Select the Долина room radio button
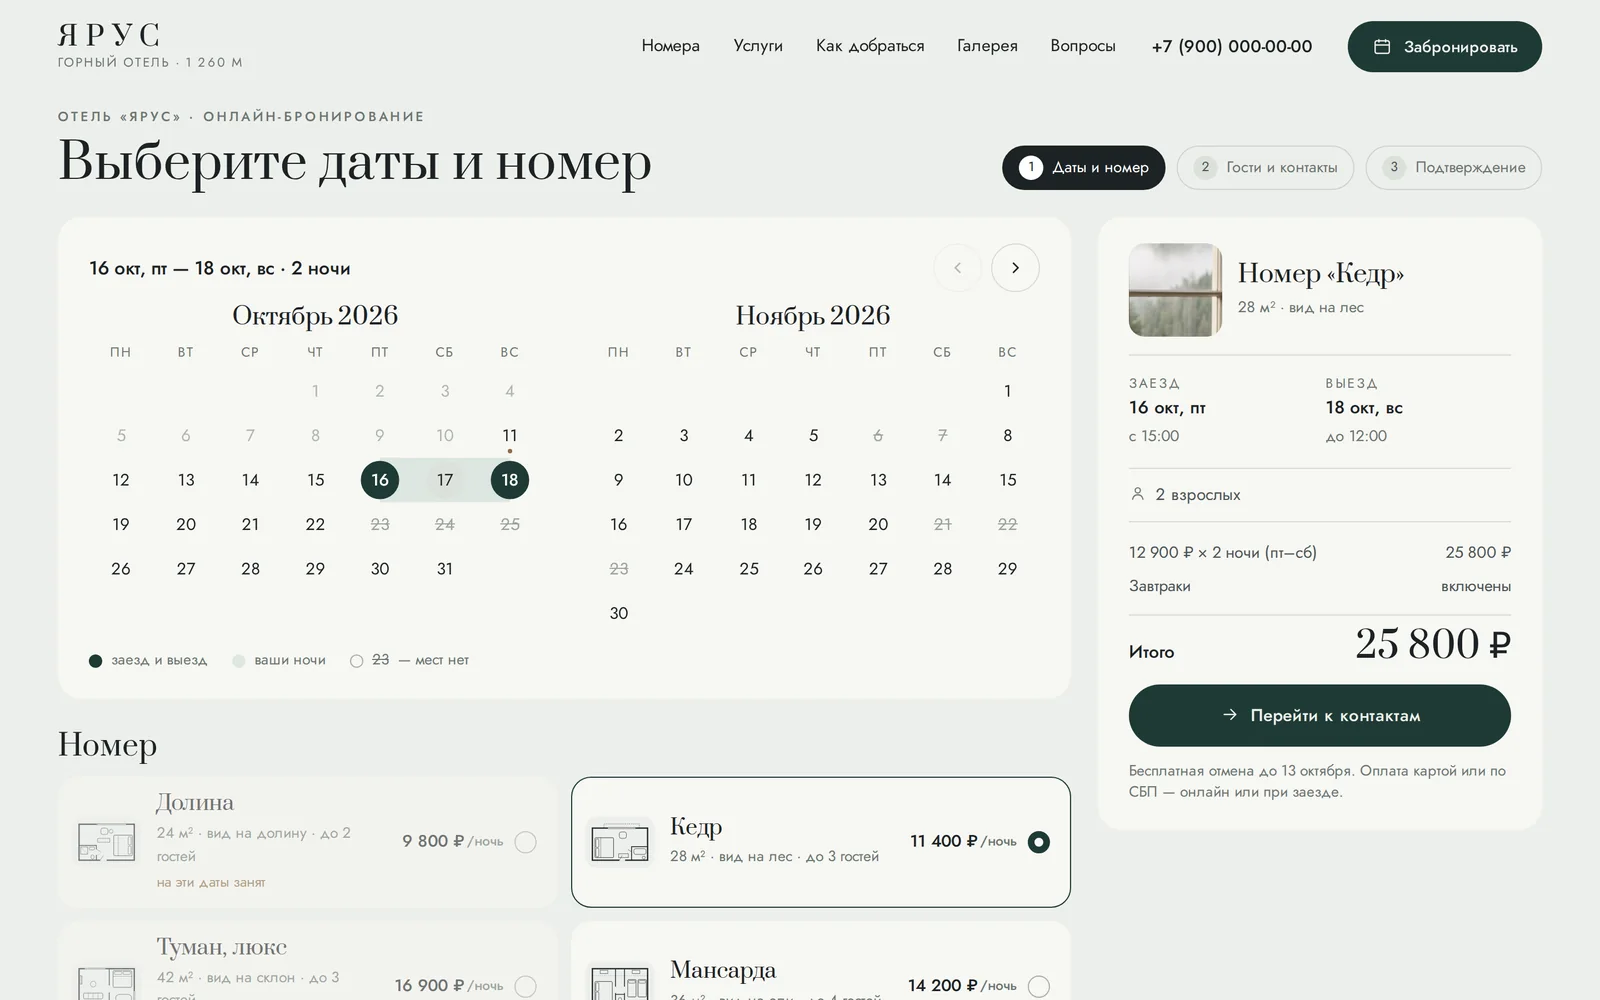The image size is (1600, 1000). (x=525, y=842)
